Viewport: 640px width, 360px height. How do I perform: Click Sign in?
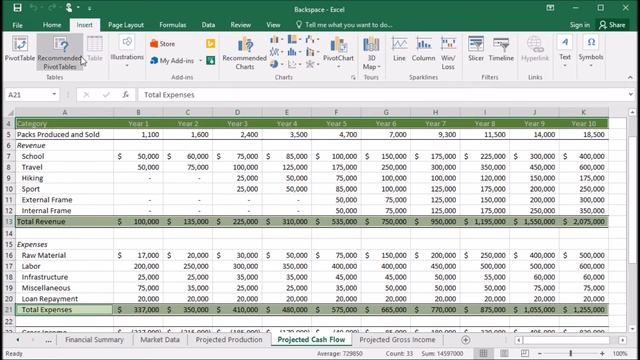(x=580, y=25)
